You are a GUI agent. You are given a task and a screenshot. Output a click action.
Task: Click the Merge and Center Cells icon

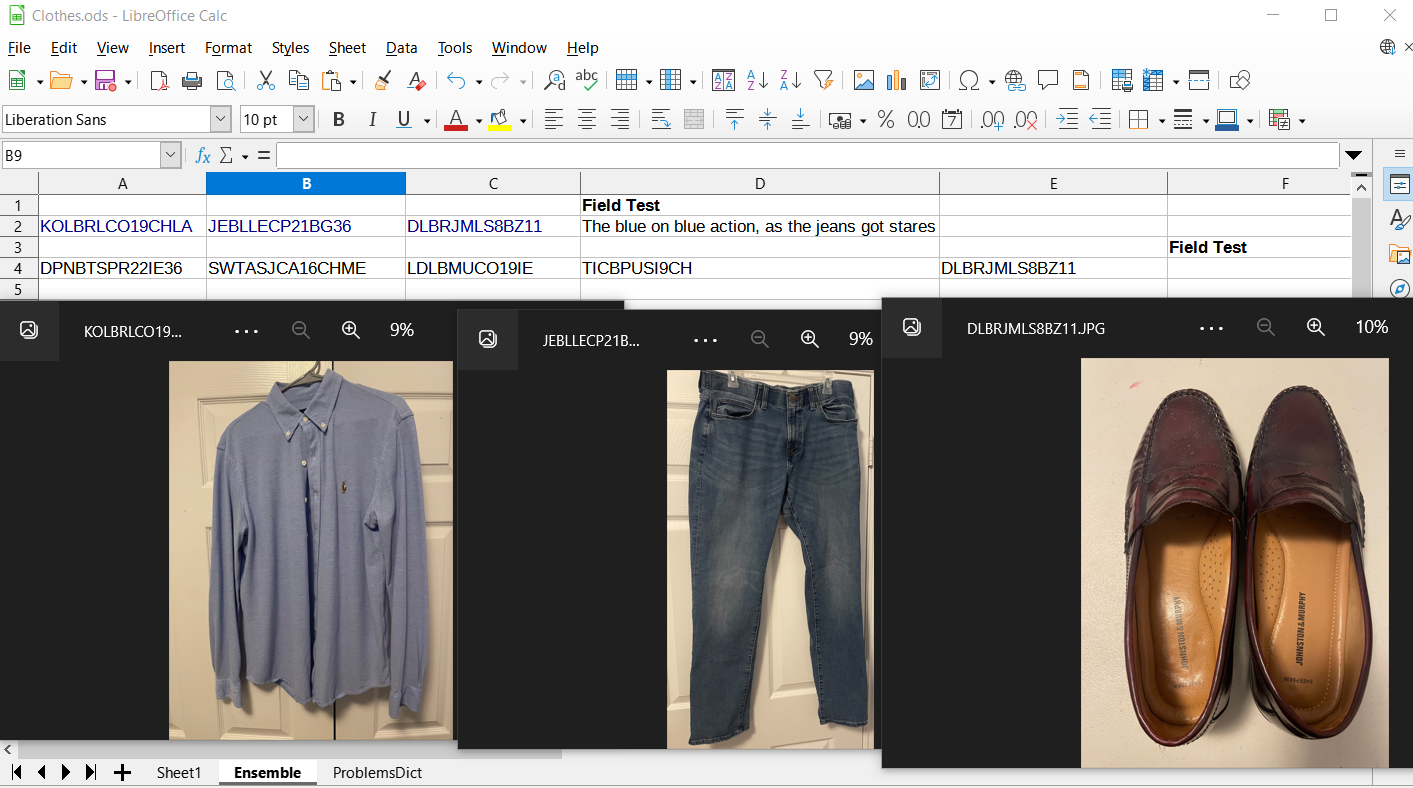point(694,120)
